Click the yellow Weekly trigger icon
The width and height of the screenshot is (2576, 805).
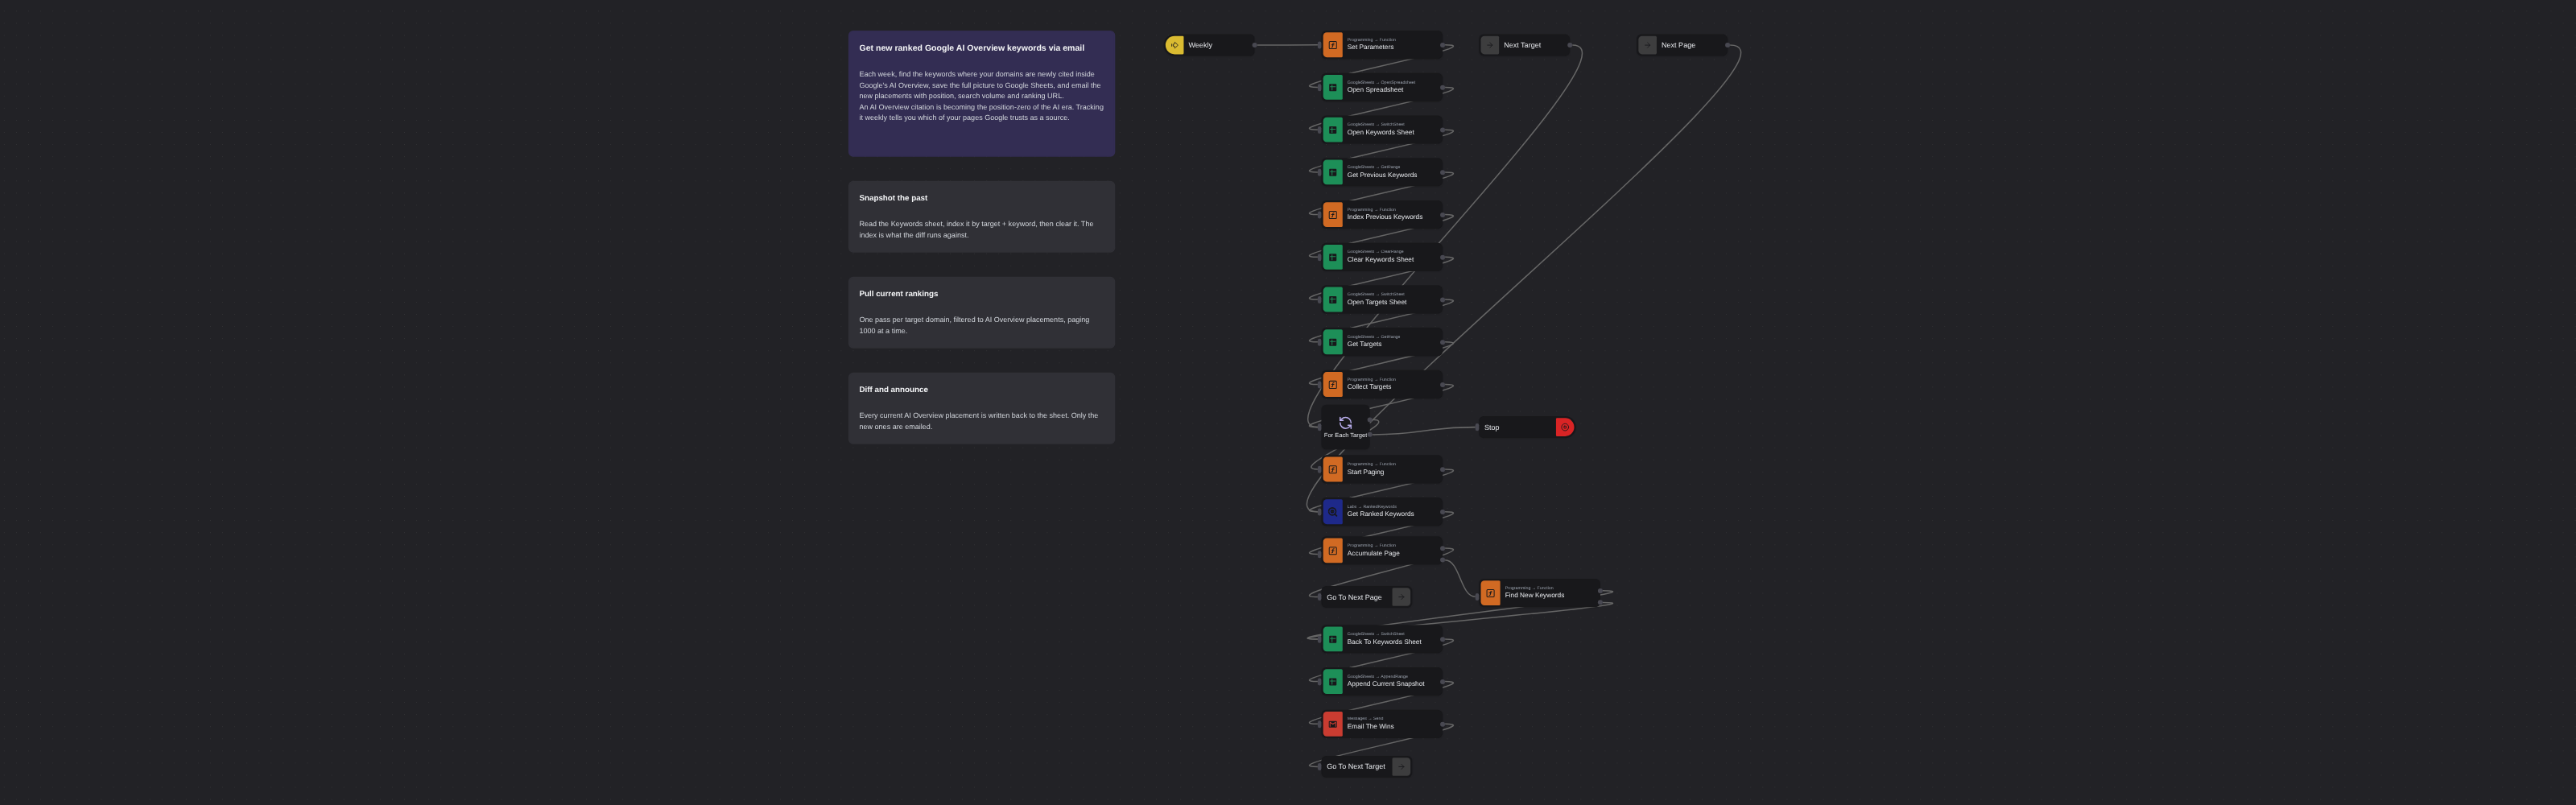click(1174, 45)
